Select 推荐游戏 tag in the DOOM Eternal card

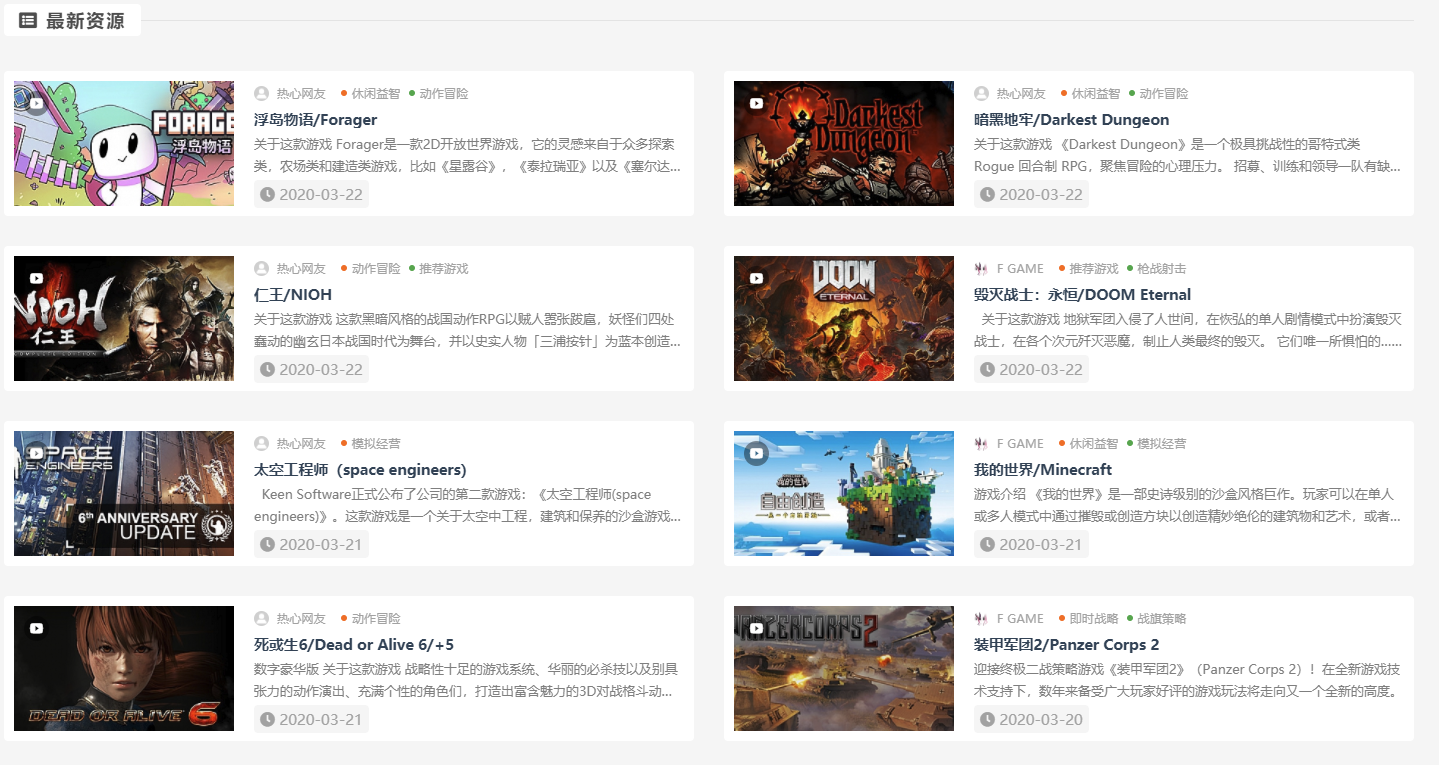pos(1094,269)
